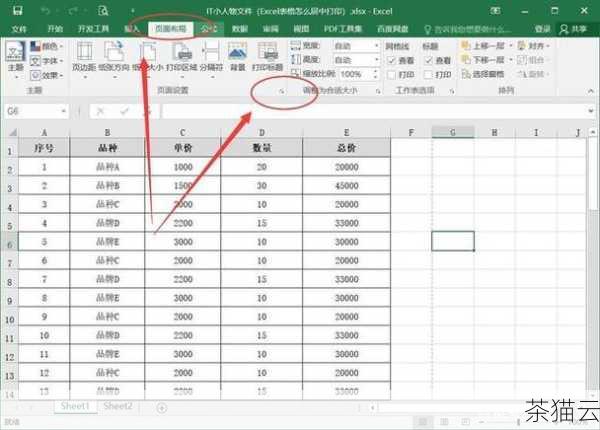Click the select-all corner of the grid
Image resolution: width=600 pixels, height=430 pixels.
(x=12, y=133)
